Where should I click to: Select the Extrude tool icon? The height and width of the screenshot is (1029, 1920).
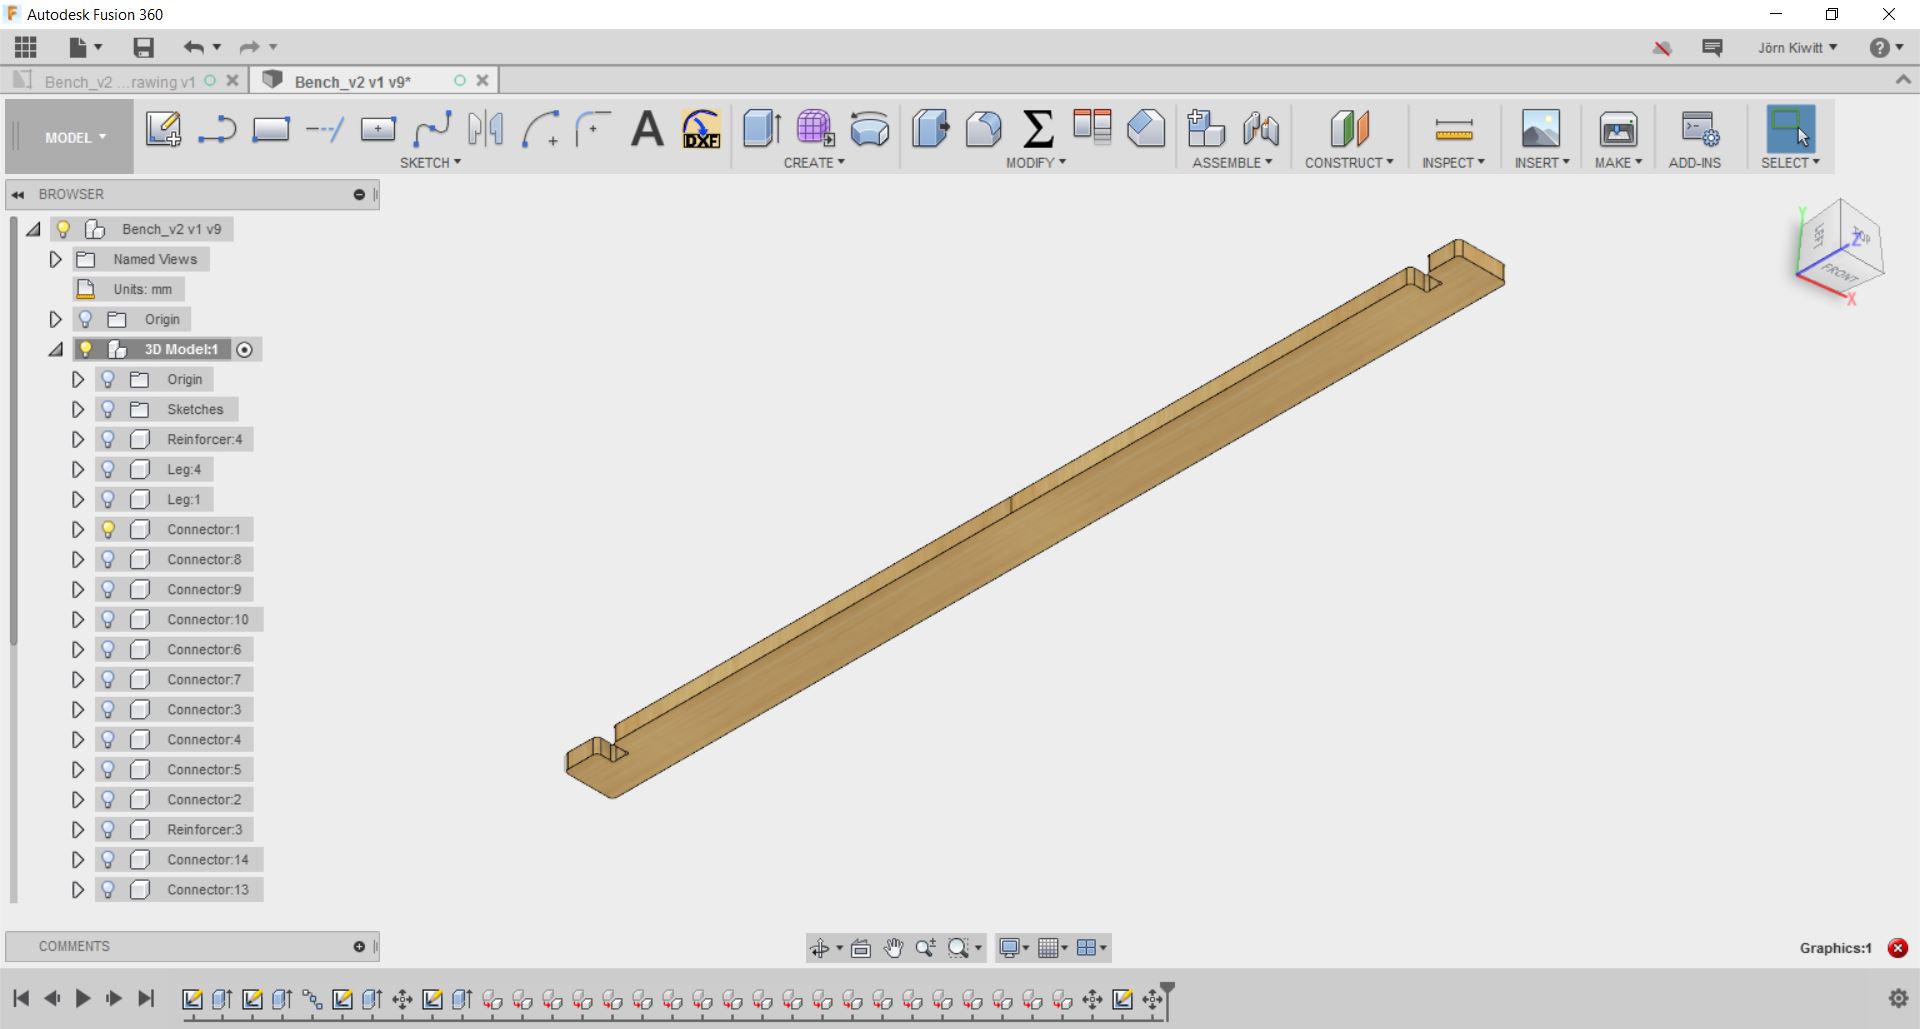pos(762,129)
